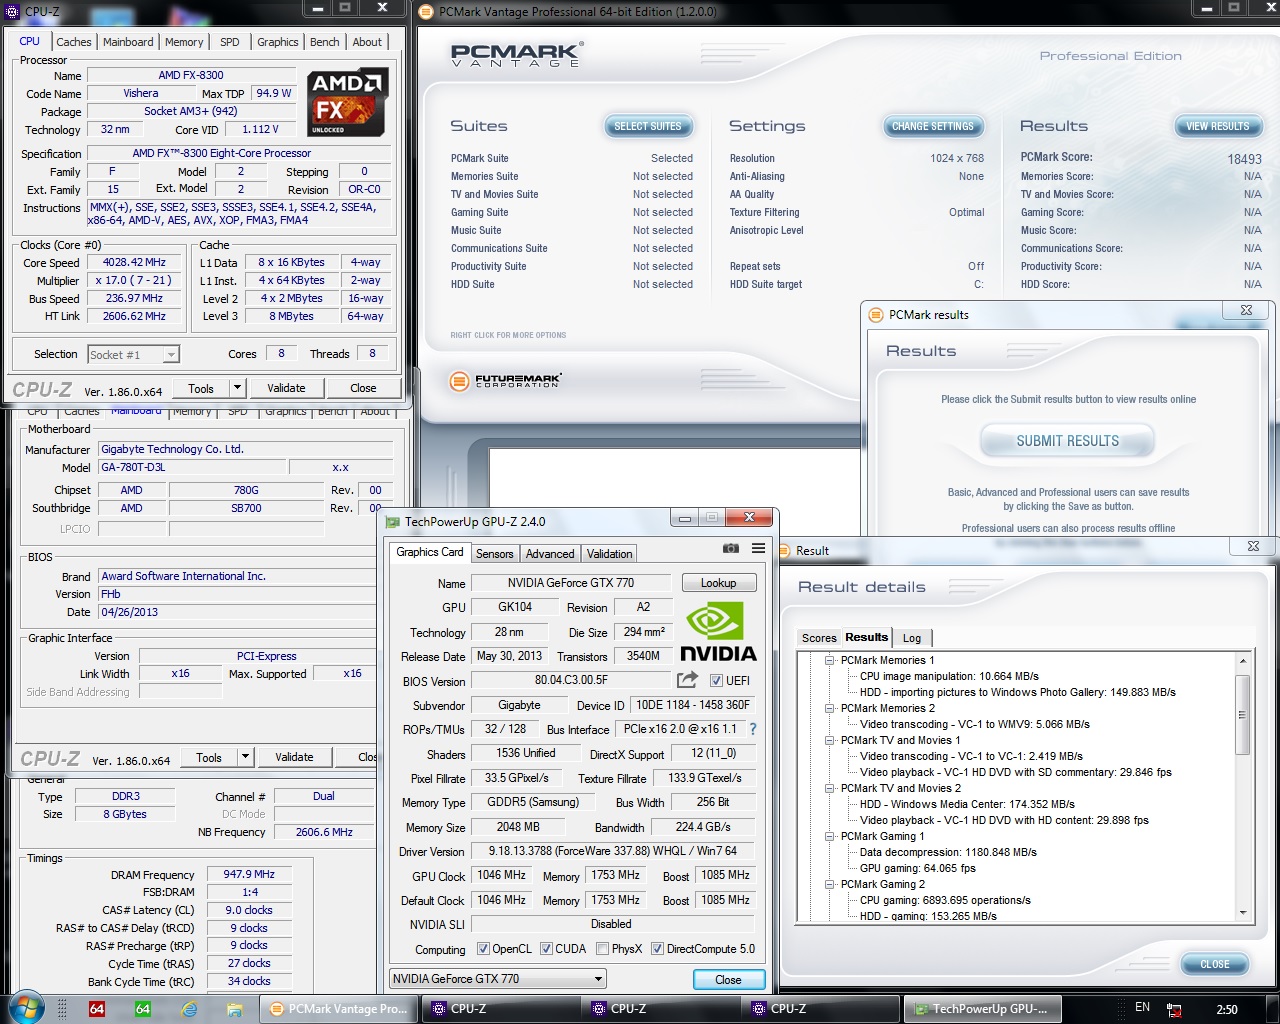Click the Result dialog title icon
The width and height of the screenshot is (1280, 1024).
pos(784,550)
